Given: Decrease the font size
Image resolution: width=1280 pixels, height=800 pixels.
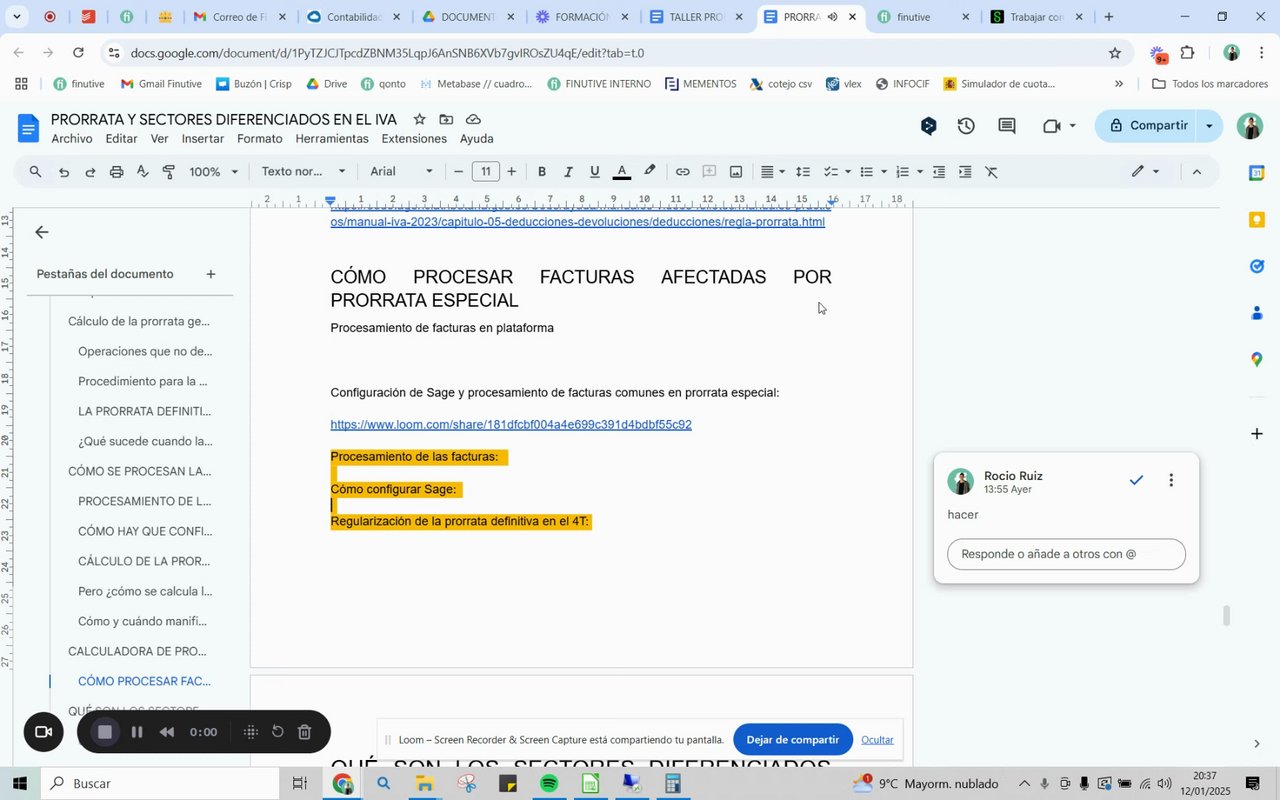Looking at the screenshot, I should coord(459,172).
